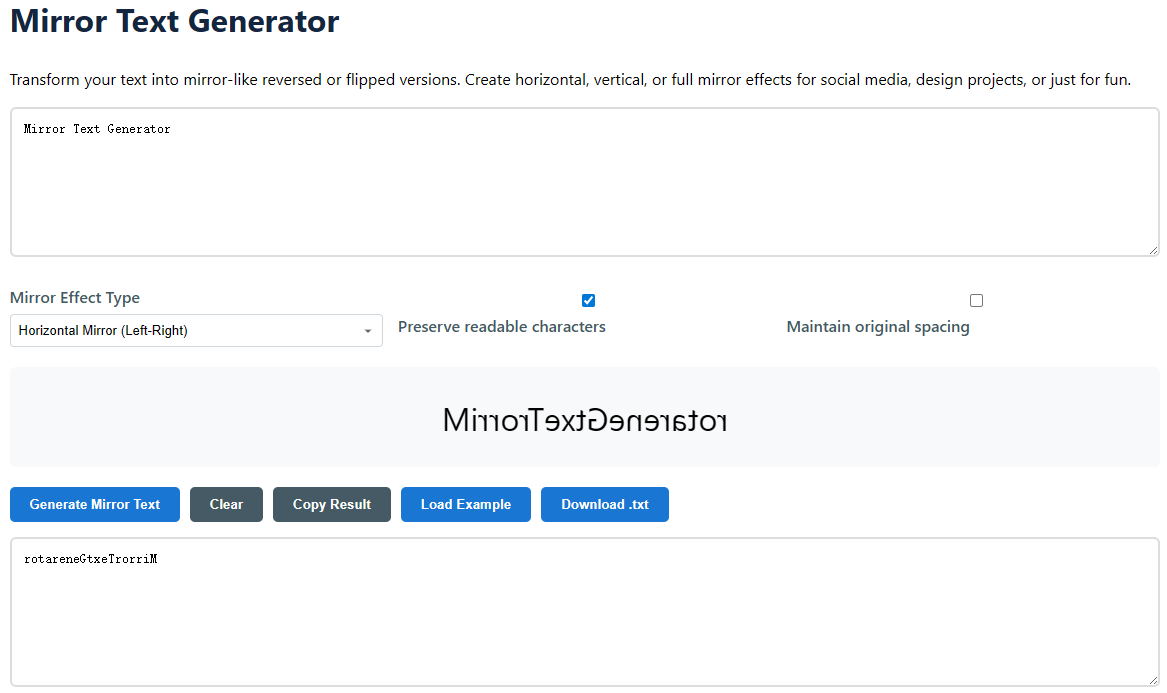Grab the resize handle of input textarea

pyautogui.click(x=1153, y=250)
